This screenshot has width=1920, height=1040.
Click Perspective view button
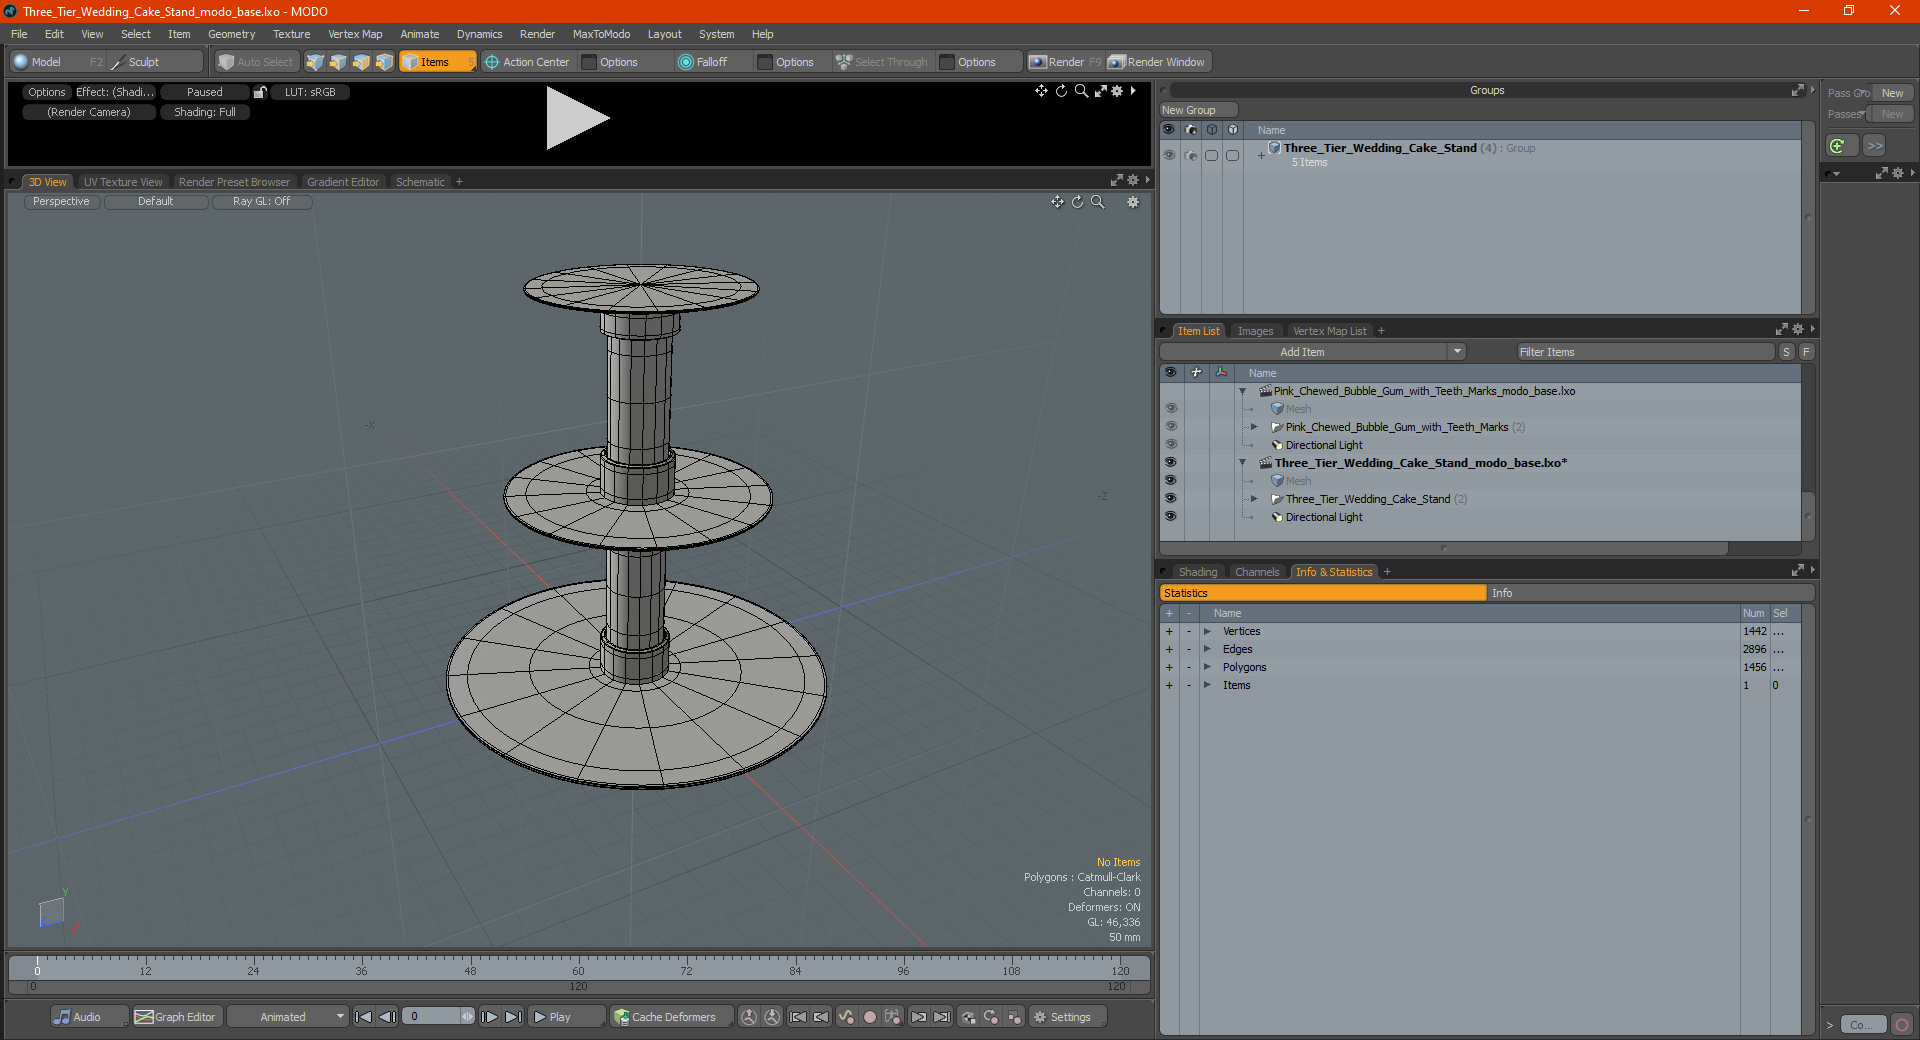point(61,202)
